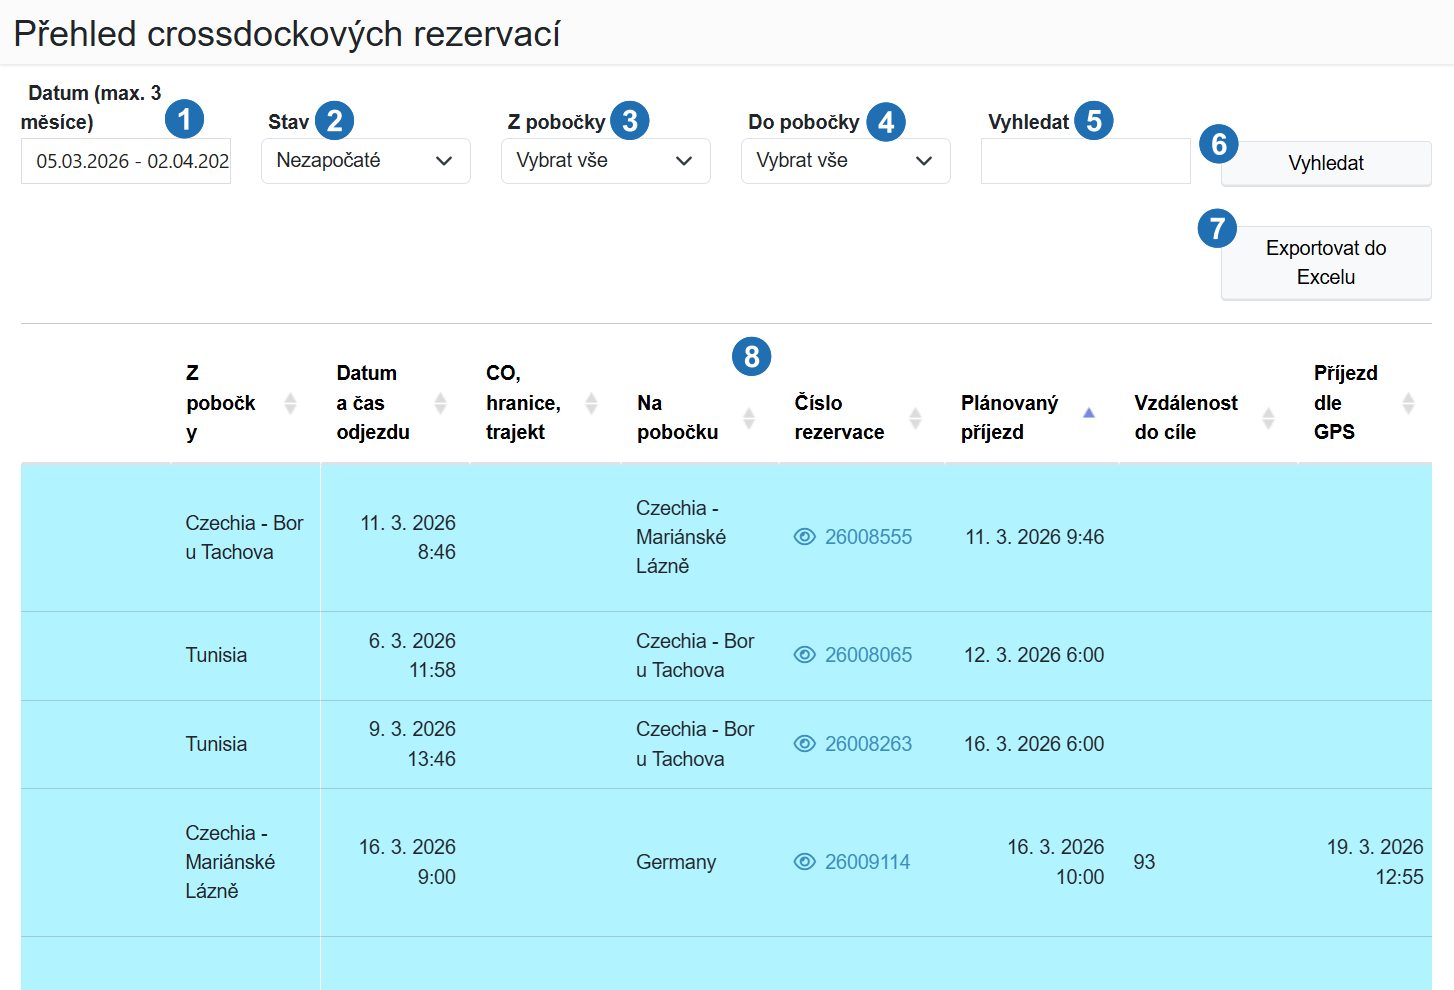Expand the Z pobočky dropdown
The image size is (1454, 990).
(606, 161)
